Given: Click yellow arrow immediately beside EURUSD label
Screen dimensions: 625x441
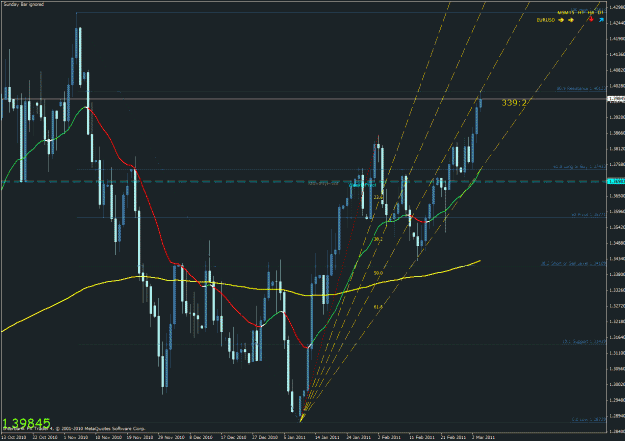Looking at the screenshot, I should (561, 20).
